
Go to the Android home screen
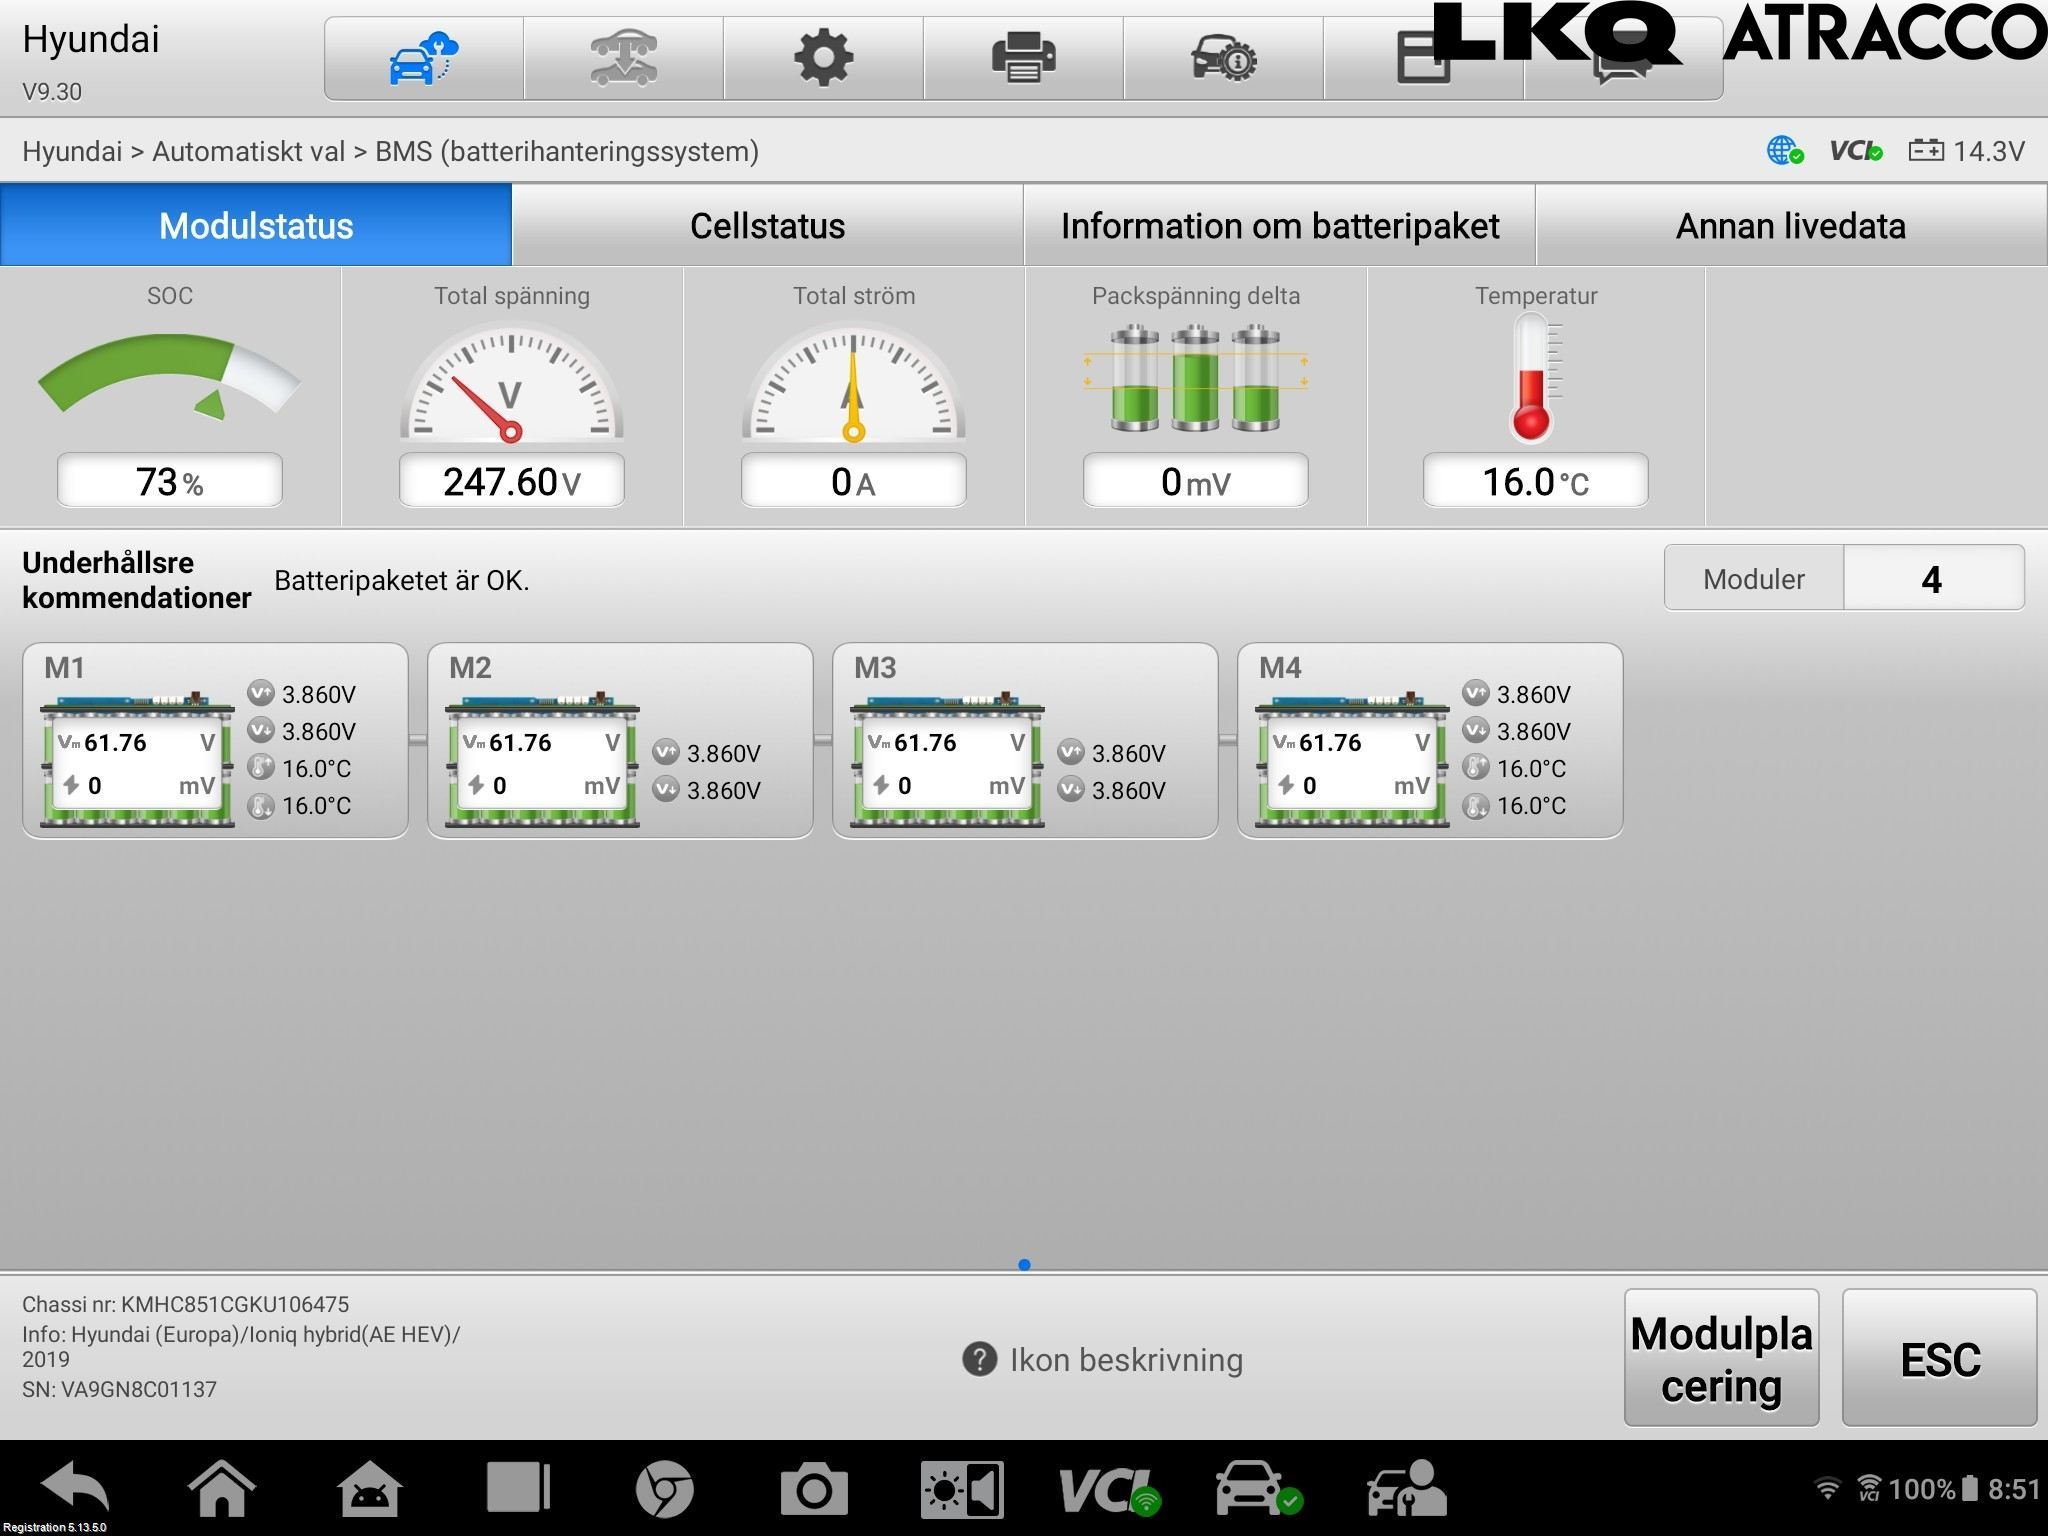tap(222, 1487)
